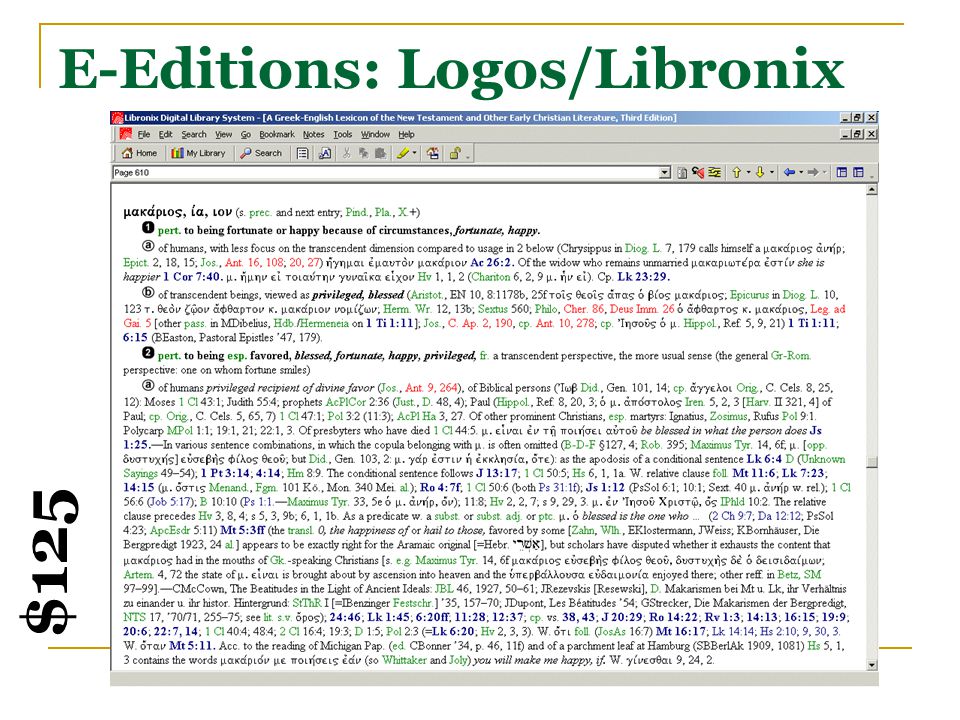Click the Page 610 location box

click(392, 173)
